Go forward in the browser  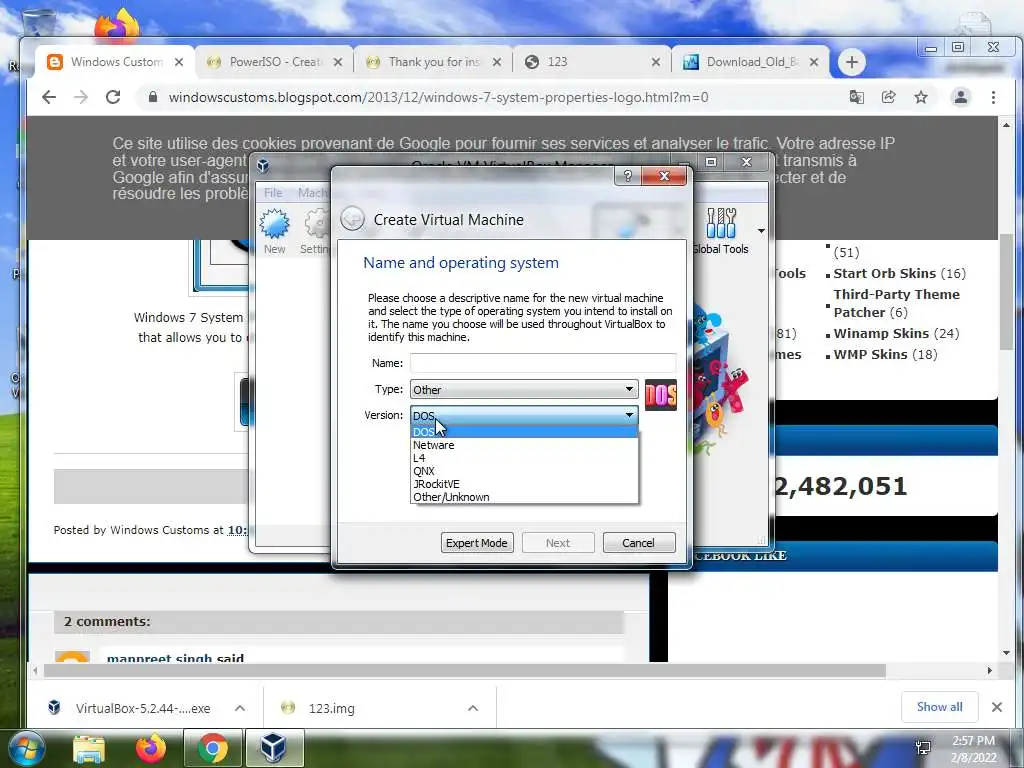(80, 97)
